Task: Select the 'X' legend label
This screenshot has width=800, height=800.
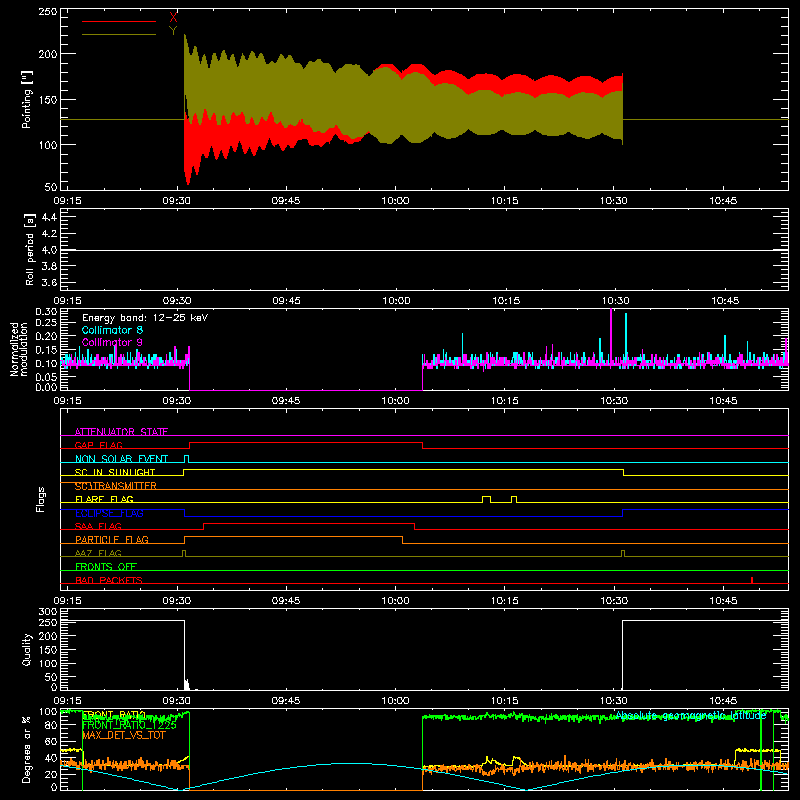Action: coord(173,18)
